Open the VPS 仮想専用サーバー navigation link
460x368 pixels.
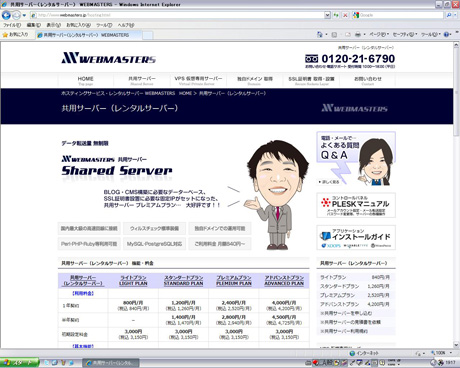(198, 80)
